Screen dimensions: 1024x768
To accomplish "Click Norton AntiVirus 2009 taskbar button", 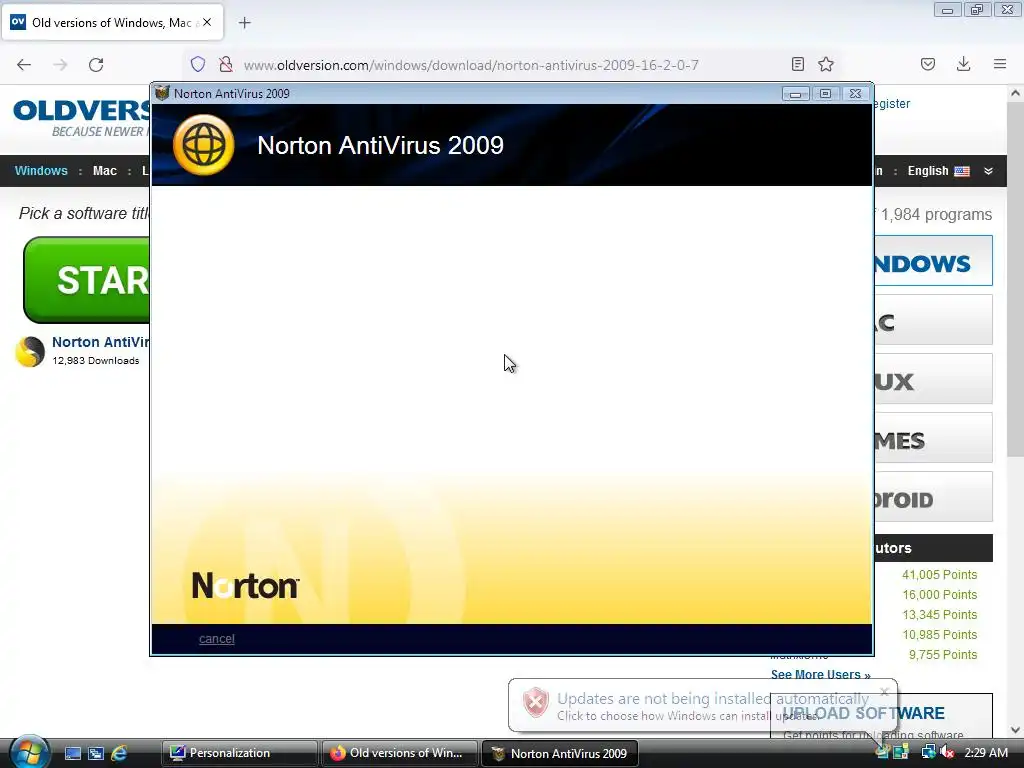I will tap(559, 753).
